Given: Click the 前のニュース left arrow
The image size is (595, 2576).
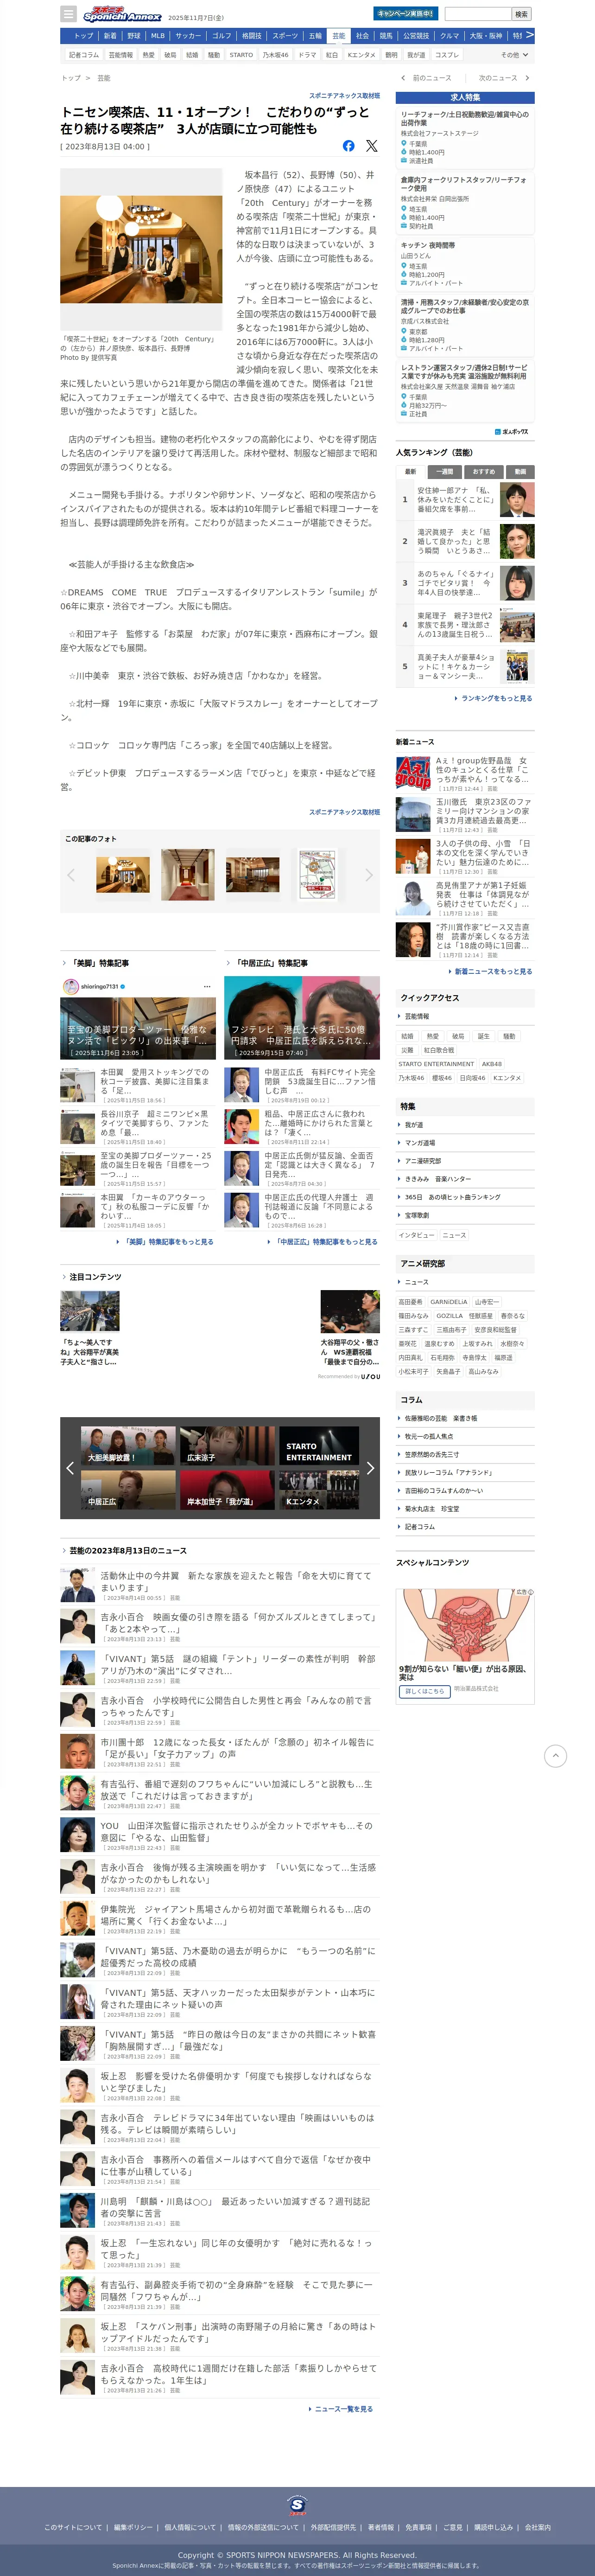Looking at the screenshot, I should click(403, 78).
